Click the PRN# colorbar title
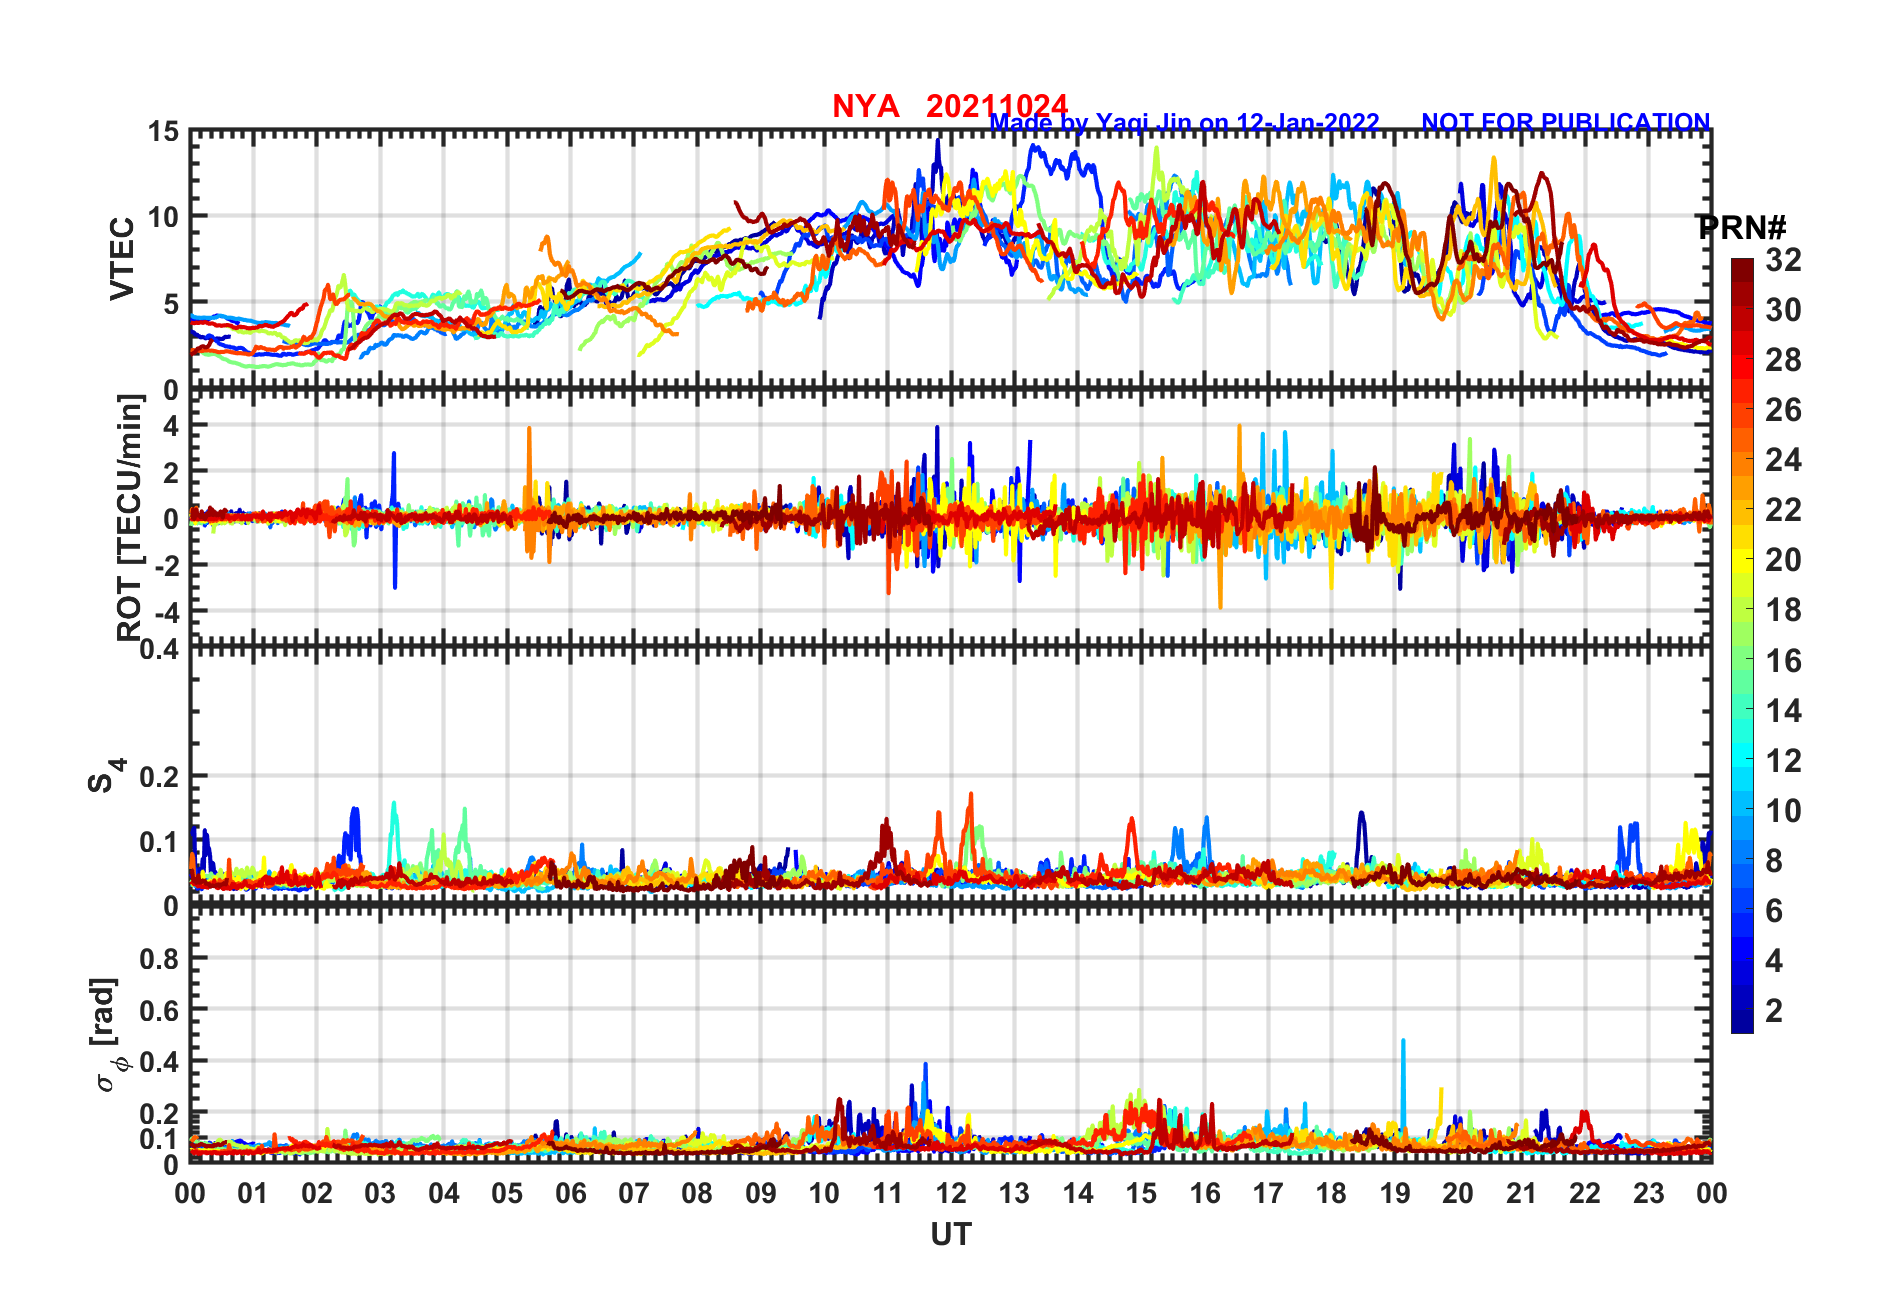 pos(1742,228)
